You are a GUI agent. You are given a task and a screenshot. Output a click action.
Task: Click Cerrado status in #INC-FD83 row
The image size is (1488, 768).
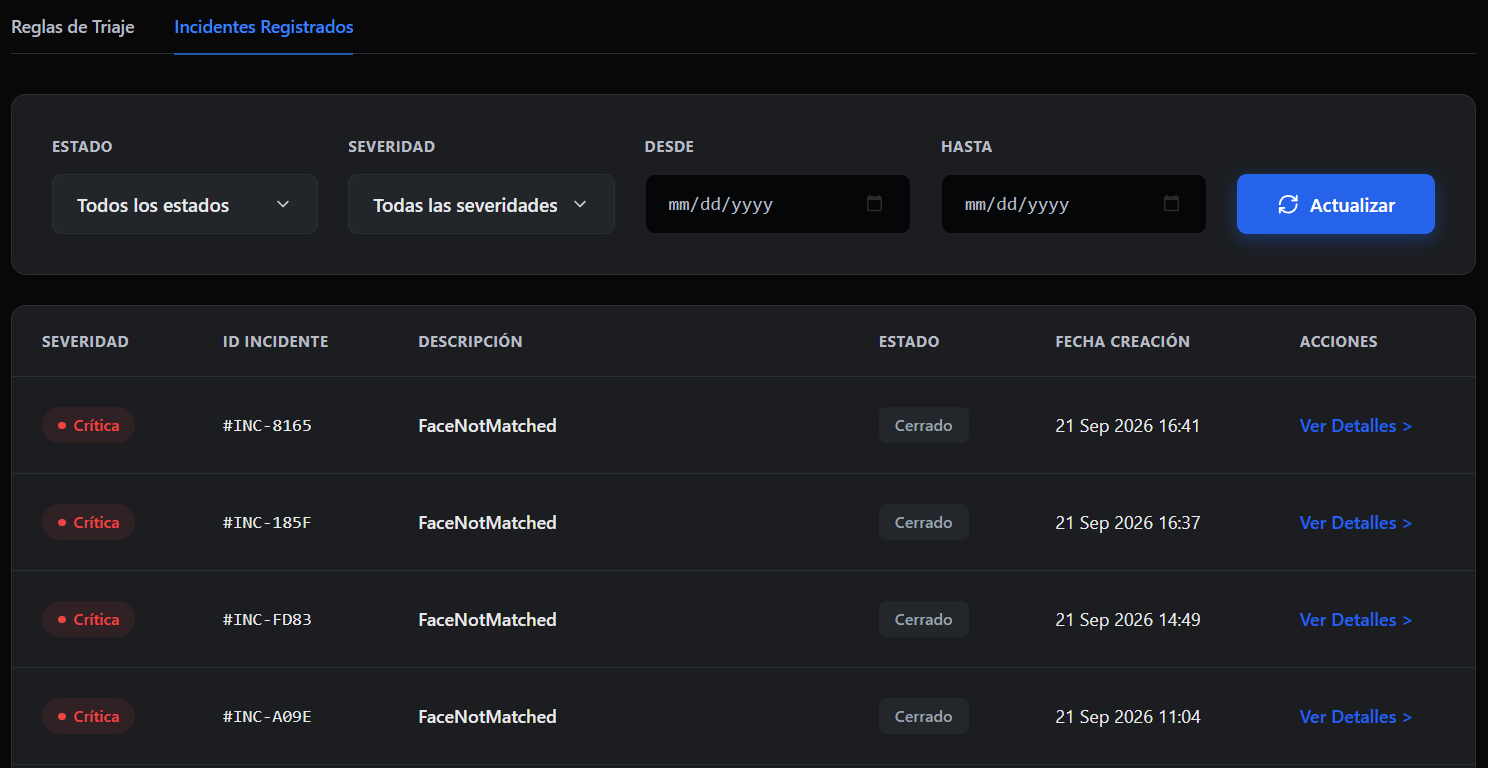(924, 619)
